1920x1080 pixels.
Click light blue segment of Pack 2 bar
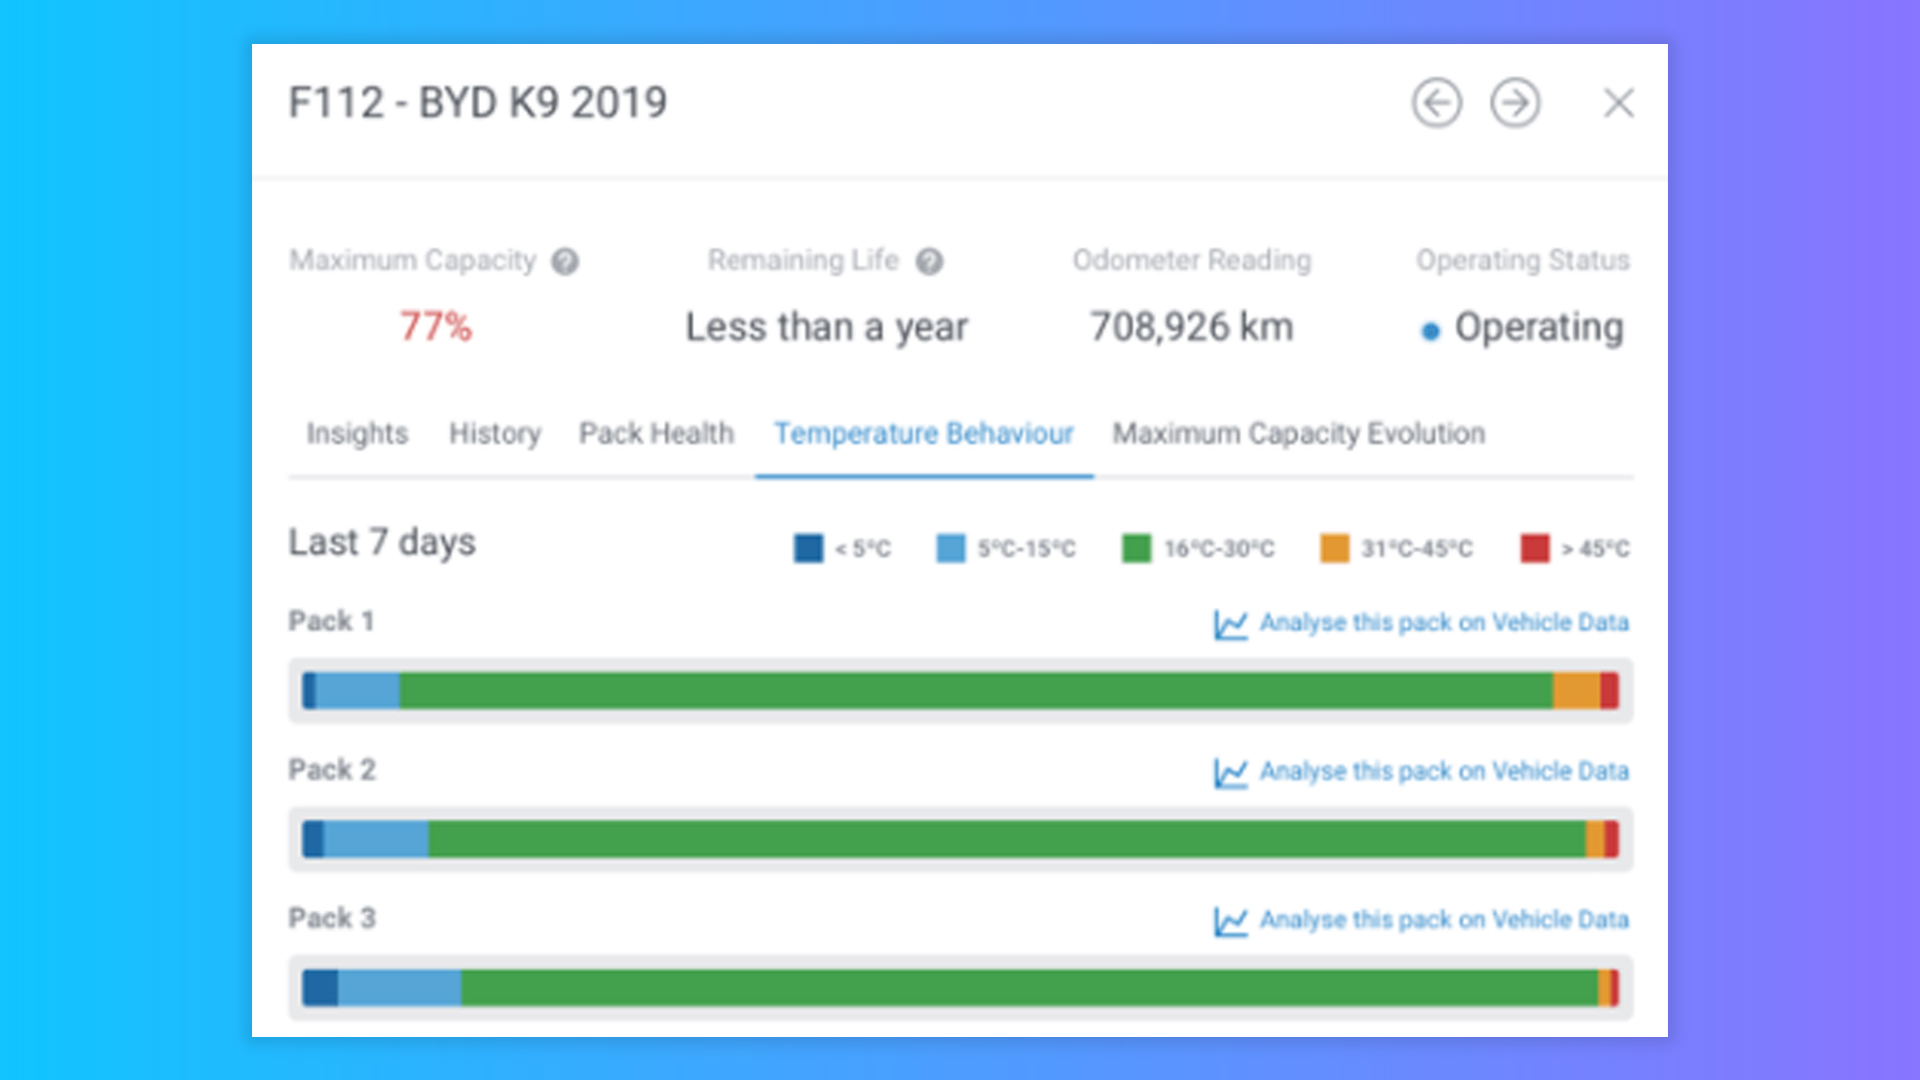(x=376, y=839)
